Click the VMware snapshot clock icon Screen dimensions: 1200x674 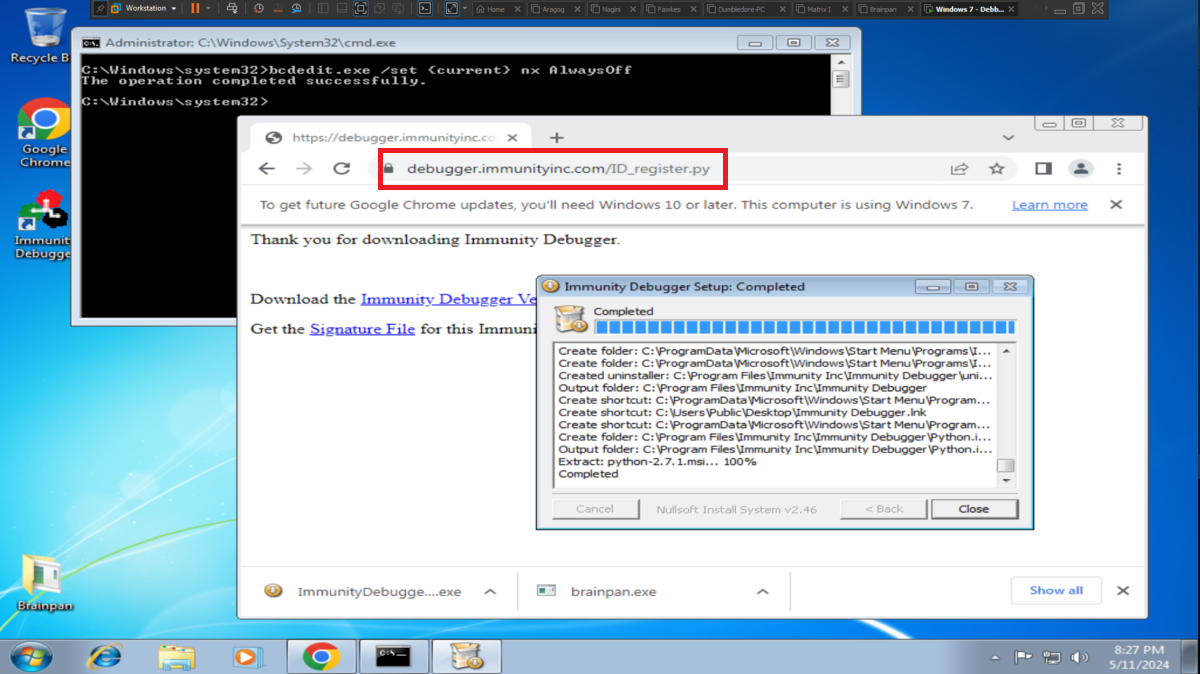[259, 8]
